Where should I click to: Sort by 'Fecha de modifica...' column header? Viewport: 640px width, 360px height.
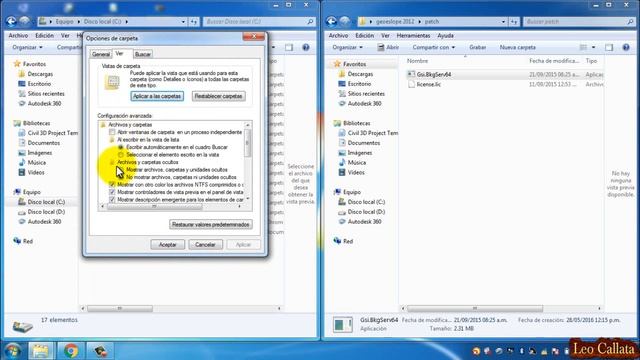pyautogui.click(x=554, y=61)
